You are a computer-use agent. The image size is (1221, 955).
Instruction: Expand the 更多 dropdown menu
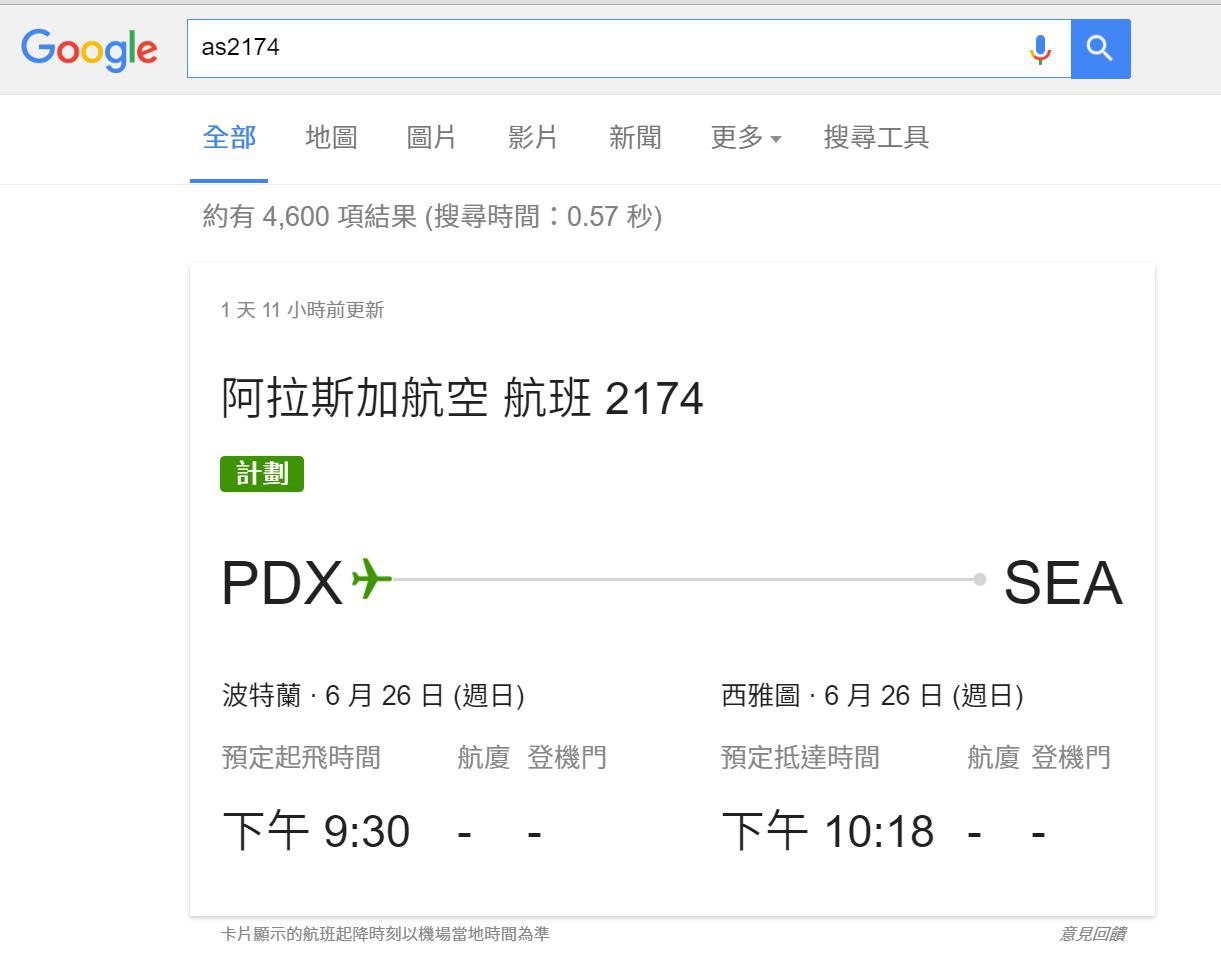pos(737,137)
